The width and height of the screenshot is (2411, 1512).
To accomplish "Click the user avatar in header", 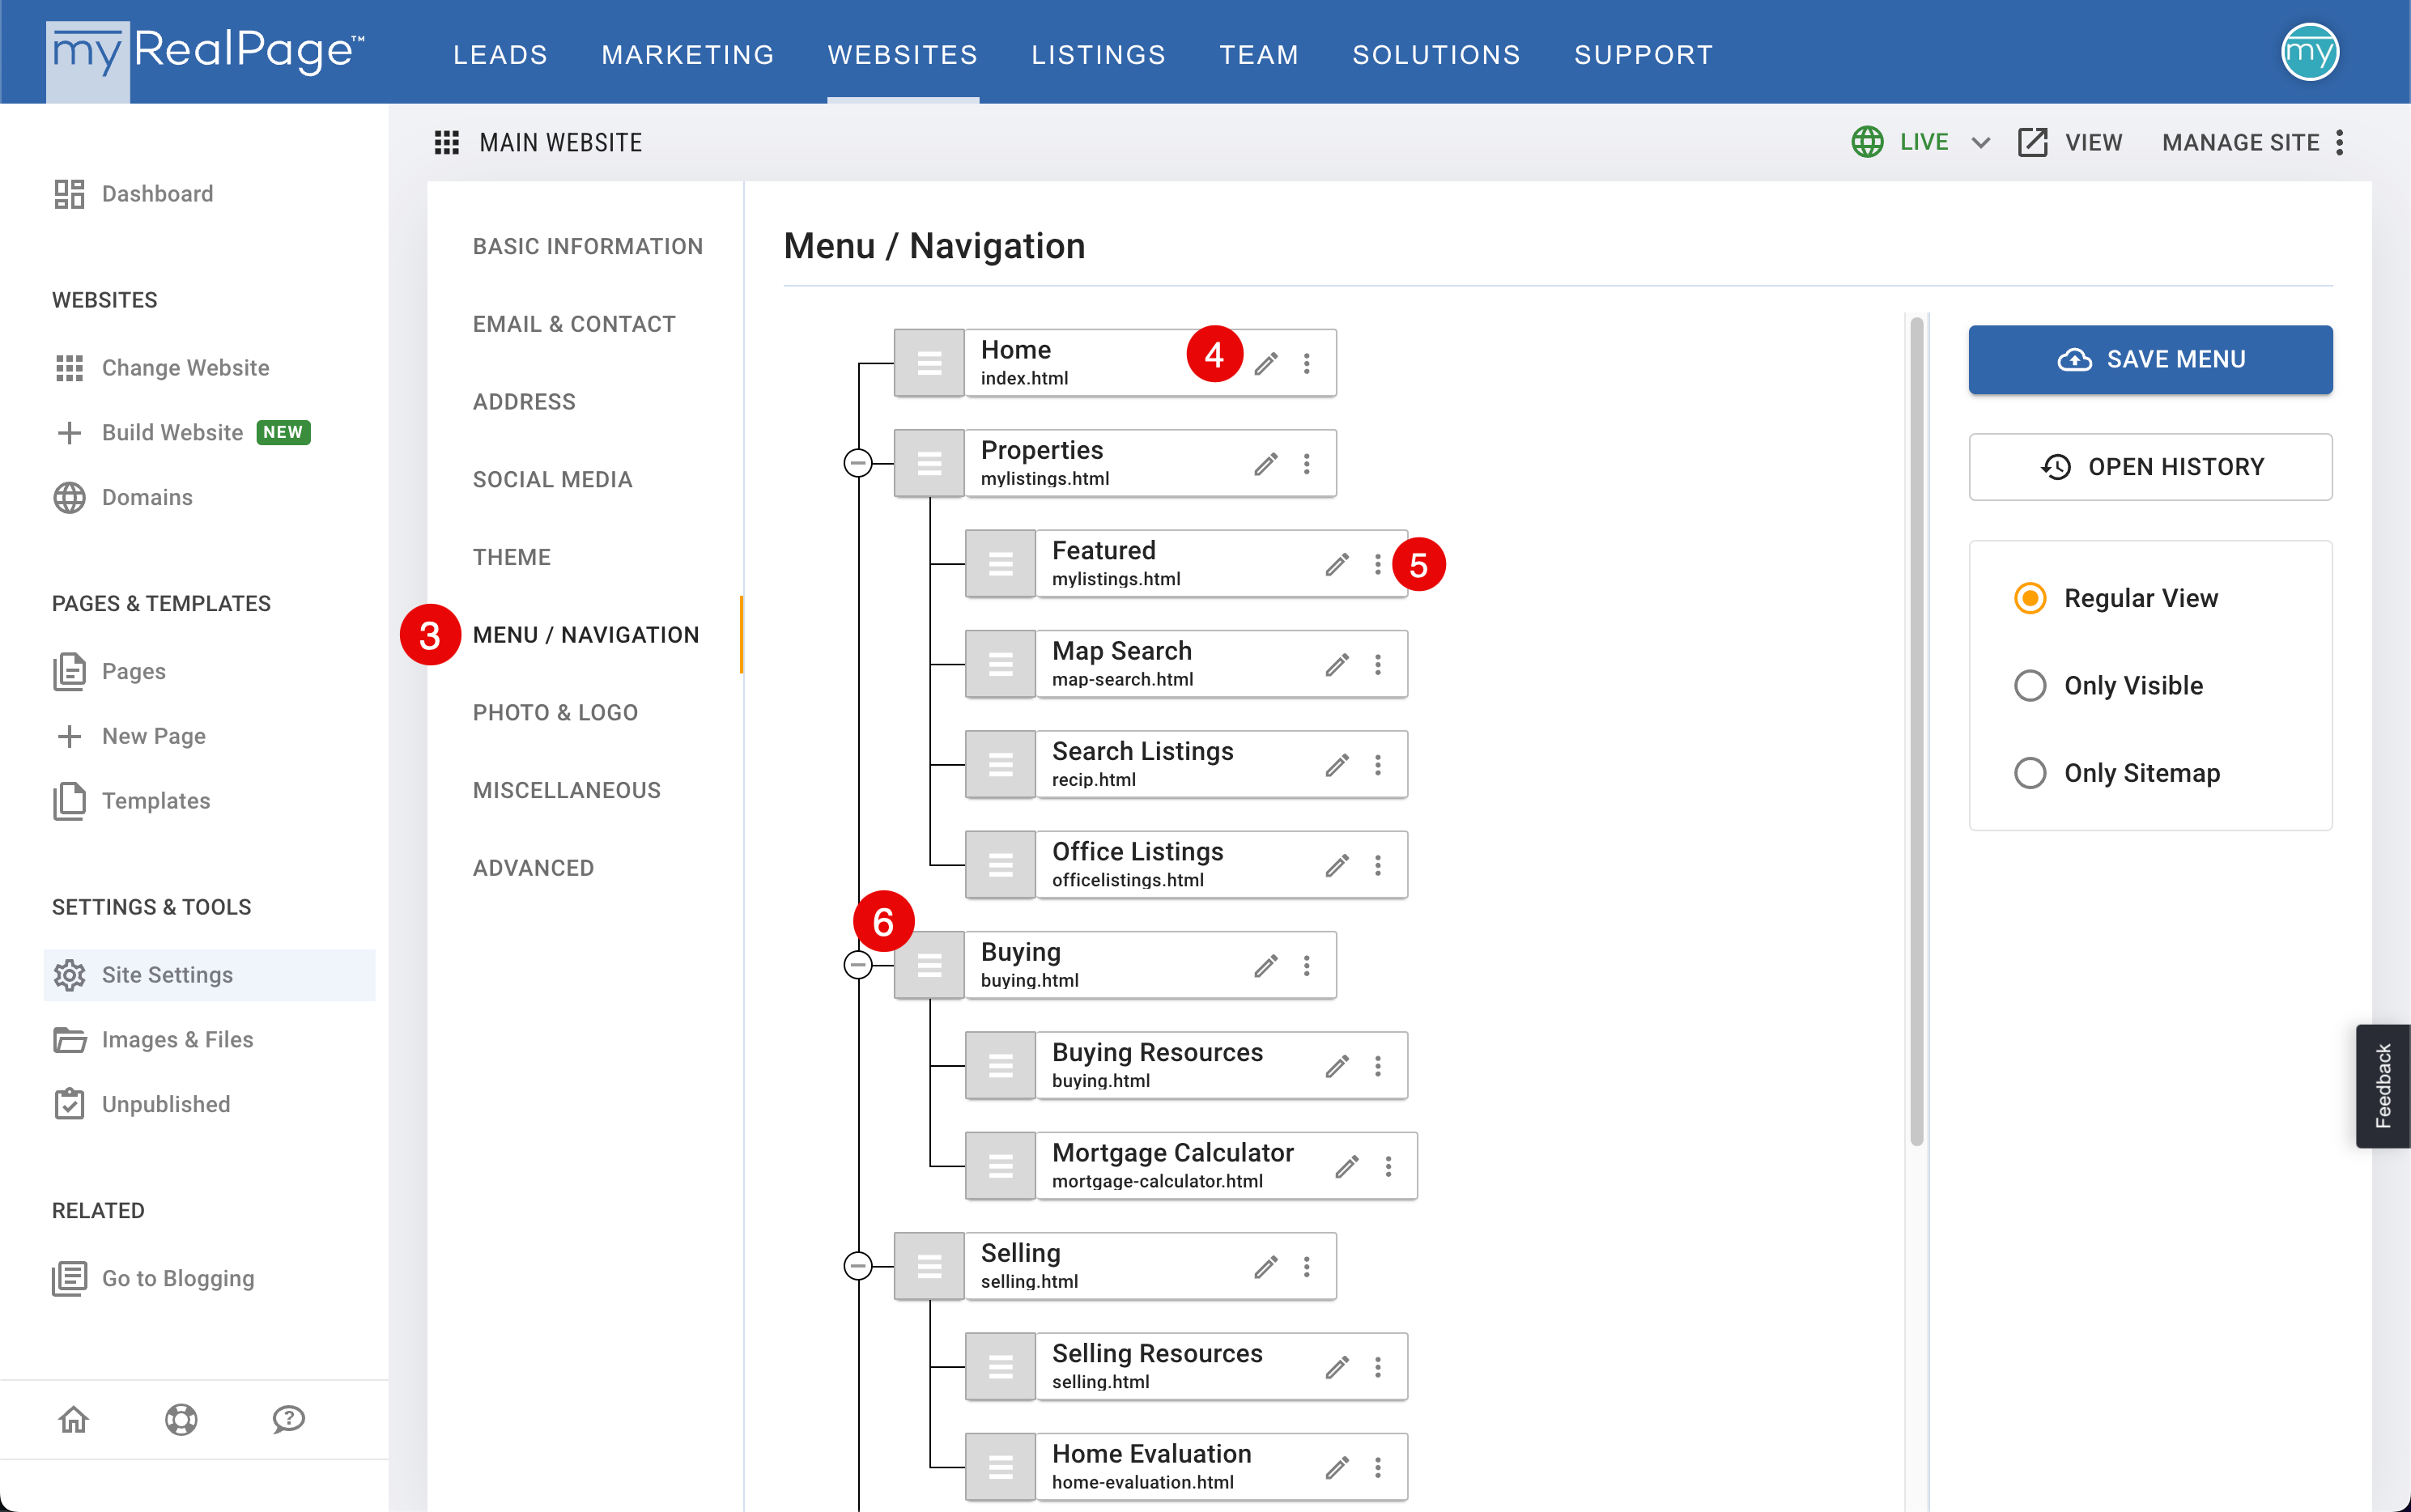I will 2309,52.
